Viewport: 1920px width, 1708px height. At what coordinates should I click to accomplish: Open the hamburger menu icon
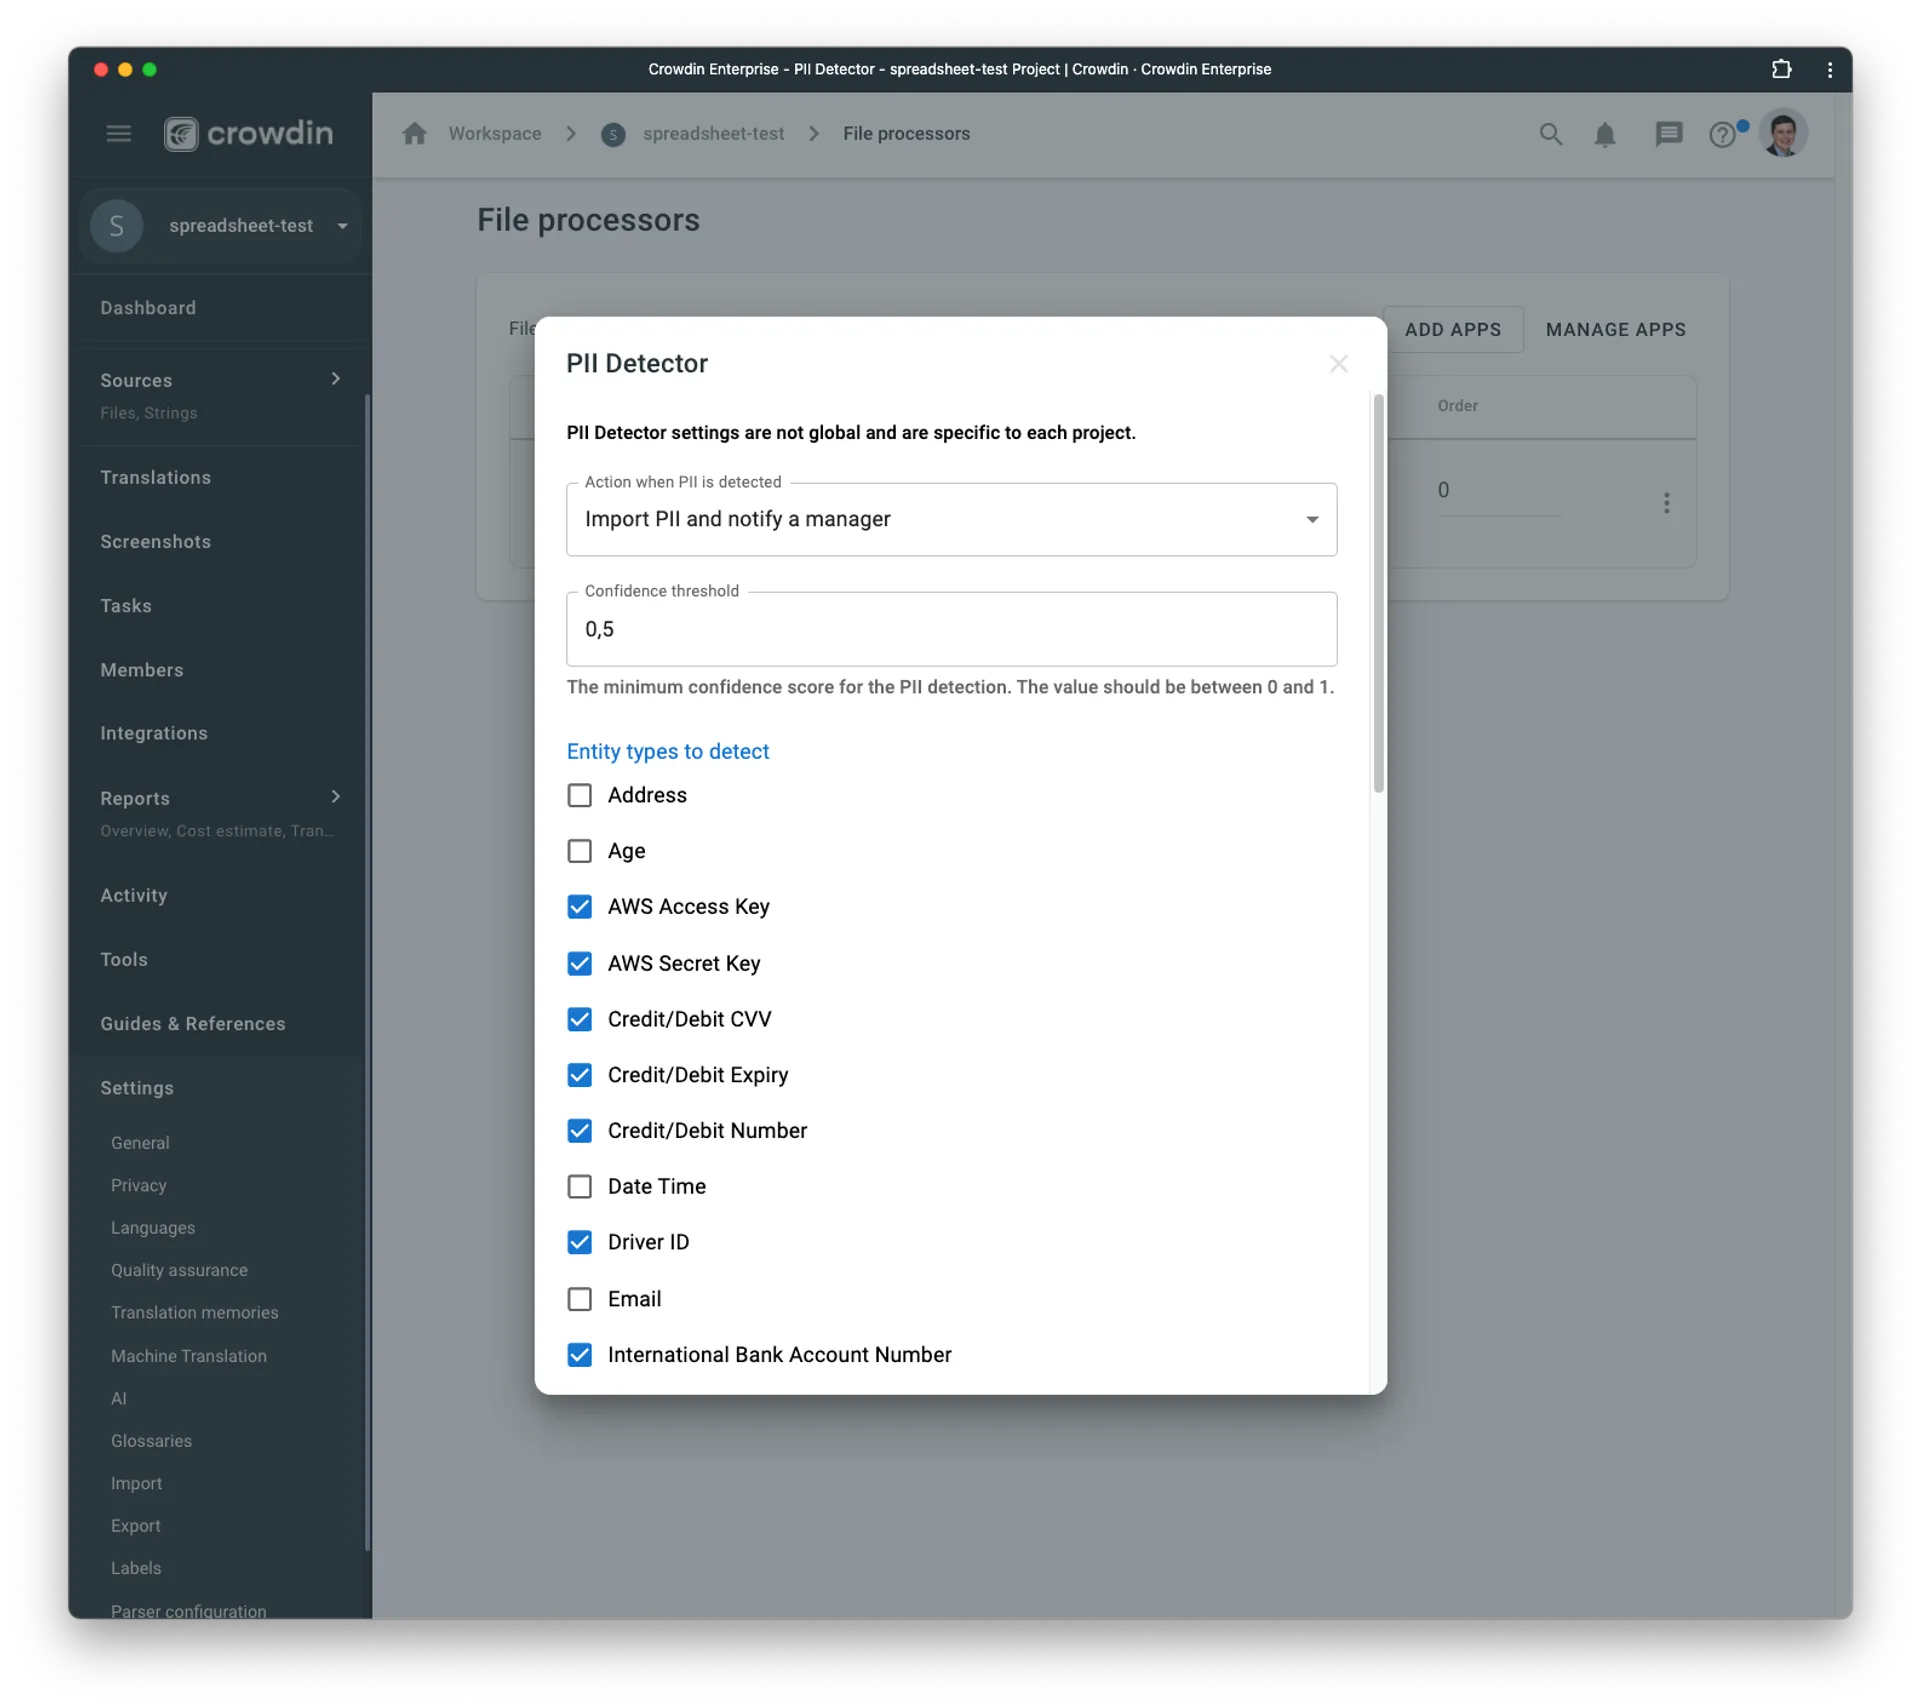click(118, 133)
